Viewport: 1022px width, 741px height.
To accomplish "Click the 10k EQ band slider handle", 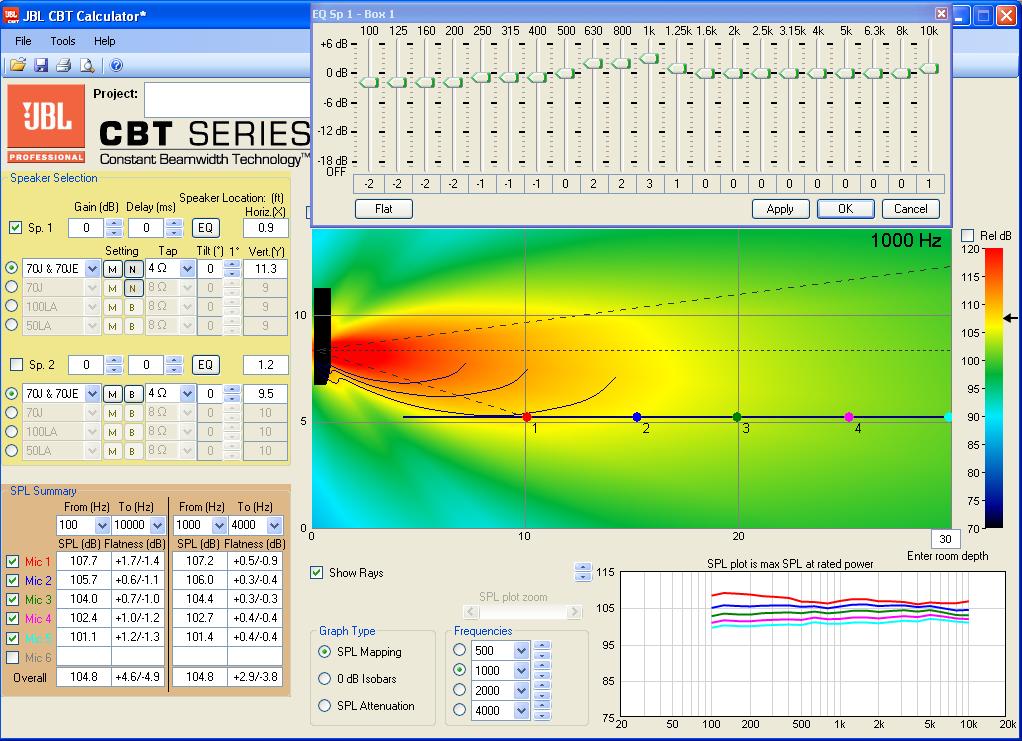I will pos(929,68).
